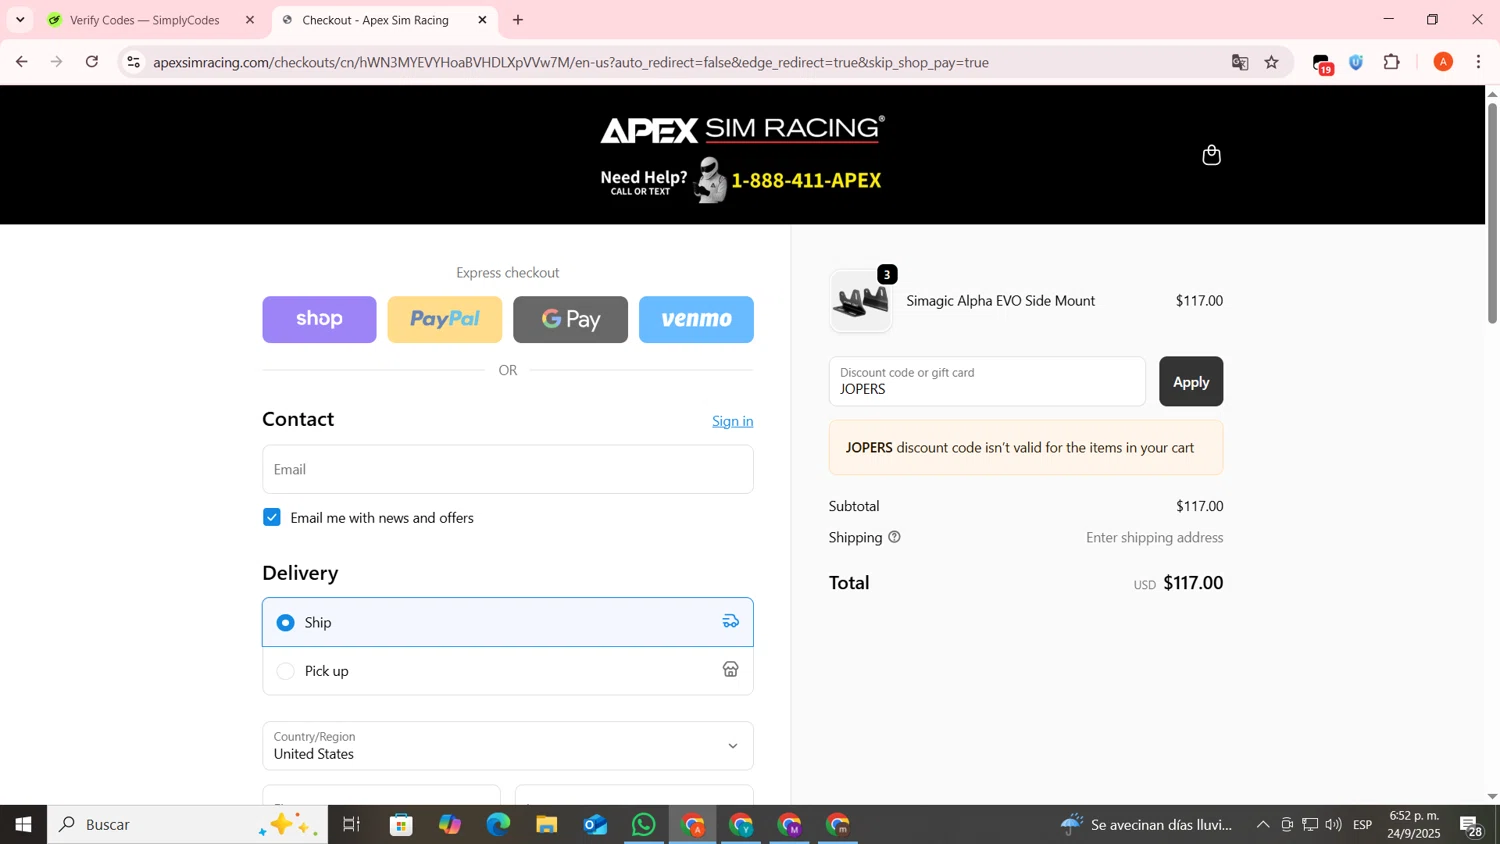Click the Apex Sim Racing logo
This screenshot has width=1500, height=844.
(742, 130)
